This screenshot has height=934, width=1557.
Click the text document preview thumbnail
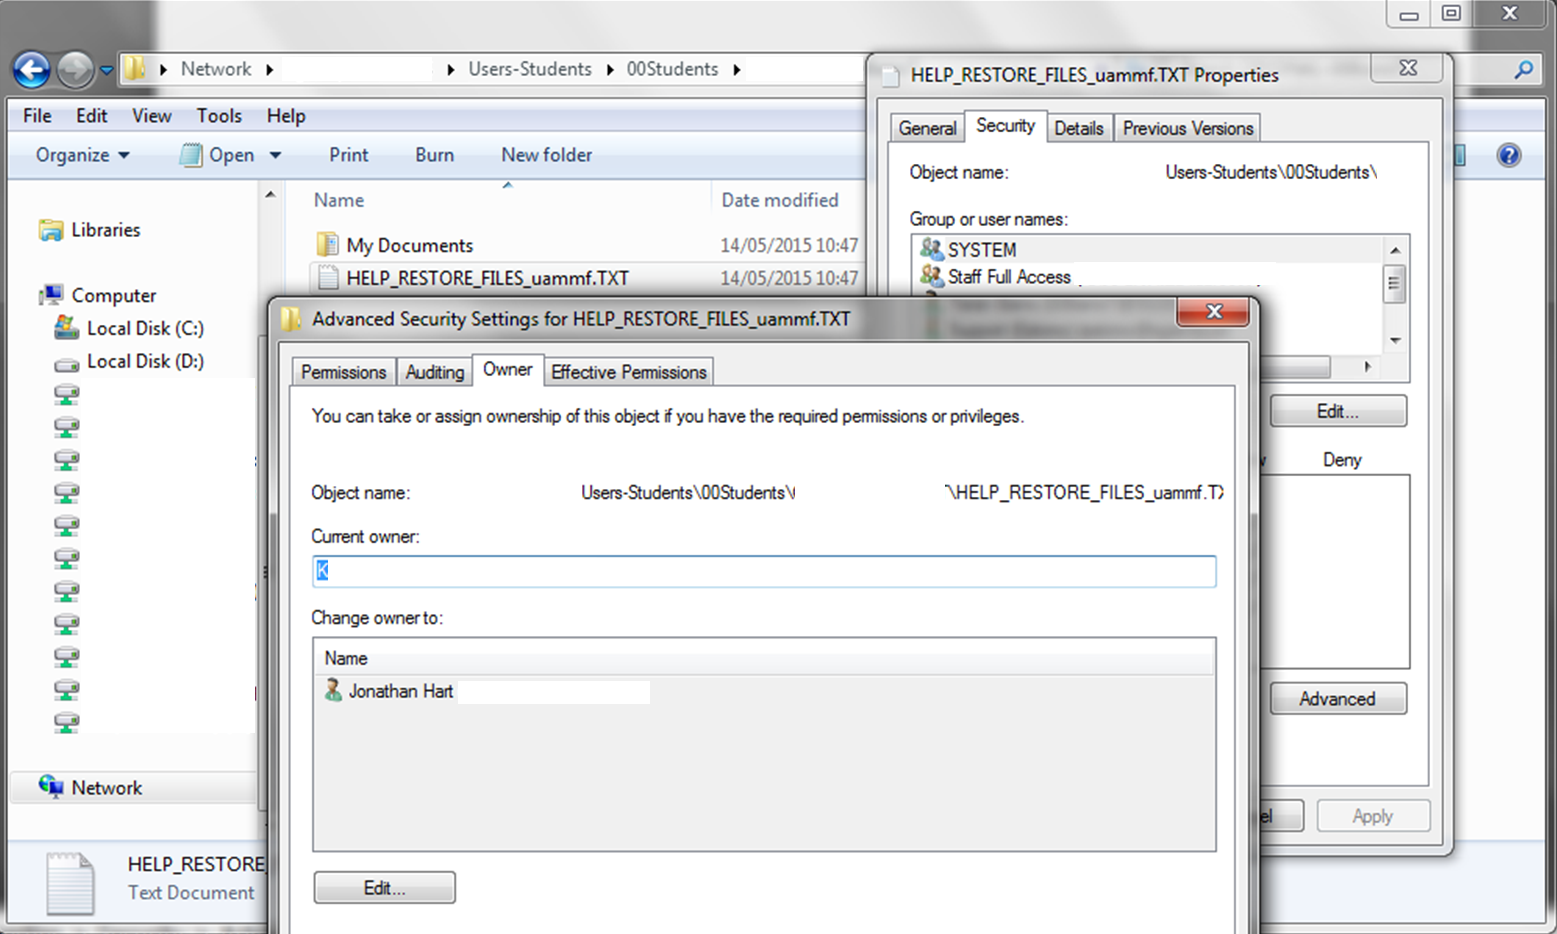click(70, 883)
